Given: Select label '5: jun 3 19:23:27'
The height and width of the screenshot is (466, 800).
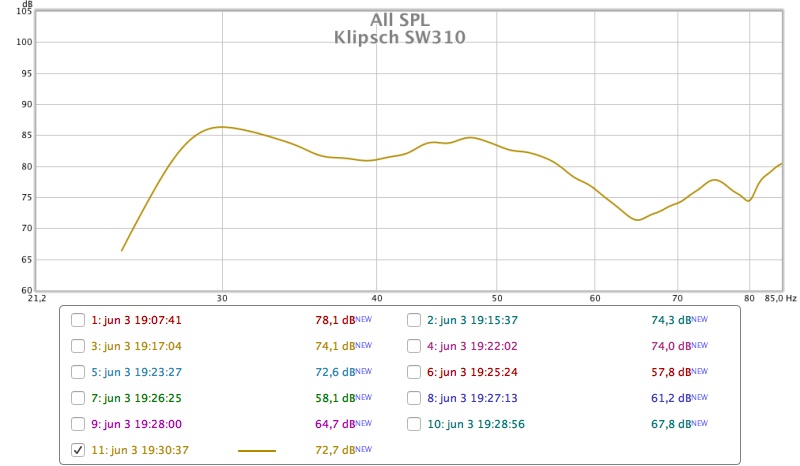Looking at the screenshot, I should [136, 372].
